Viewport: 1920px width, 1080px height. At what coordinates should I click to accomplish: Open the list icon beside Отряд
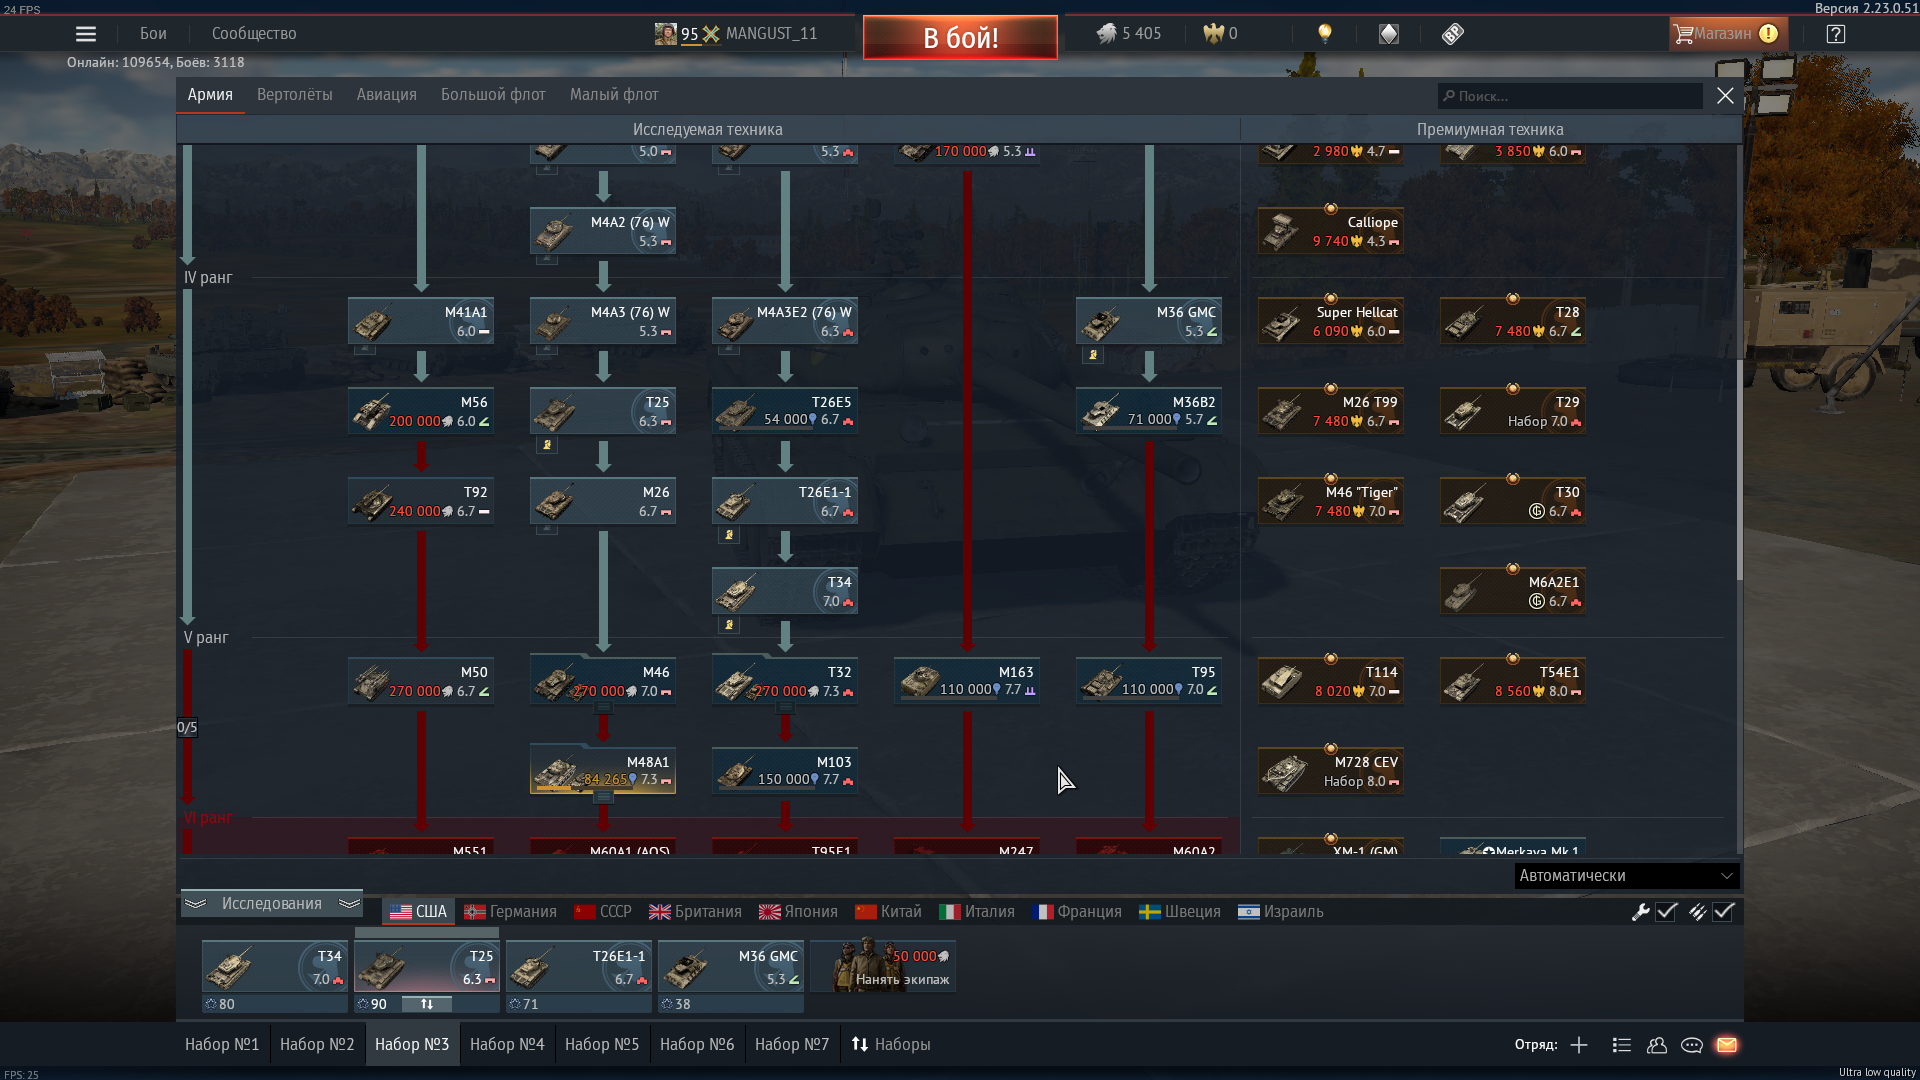[1622, 1045]
